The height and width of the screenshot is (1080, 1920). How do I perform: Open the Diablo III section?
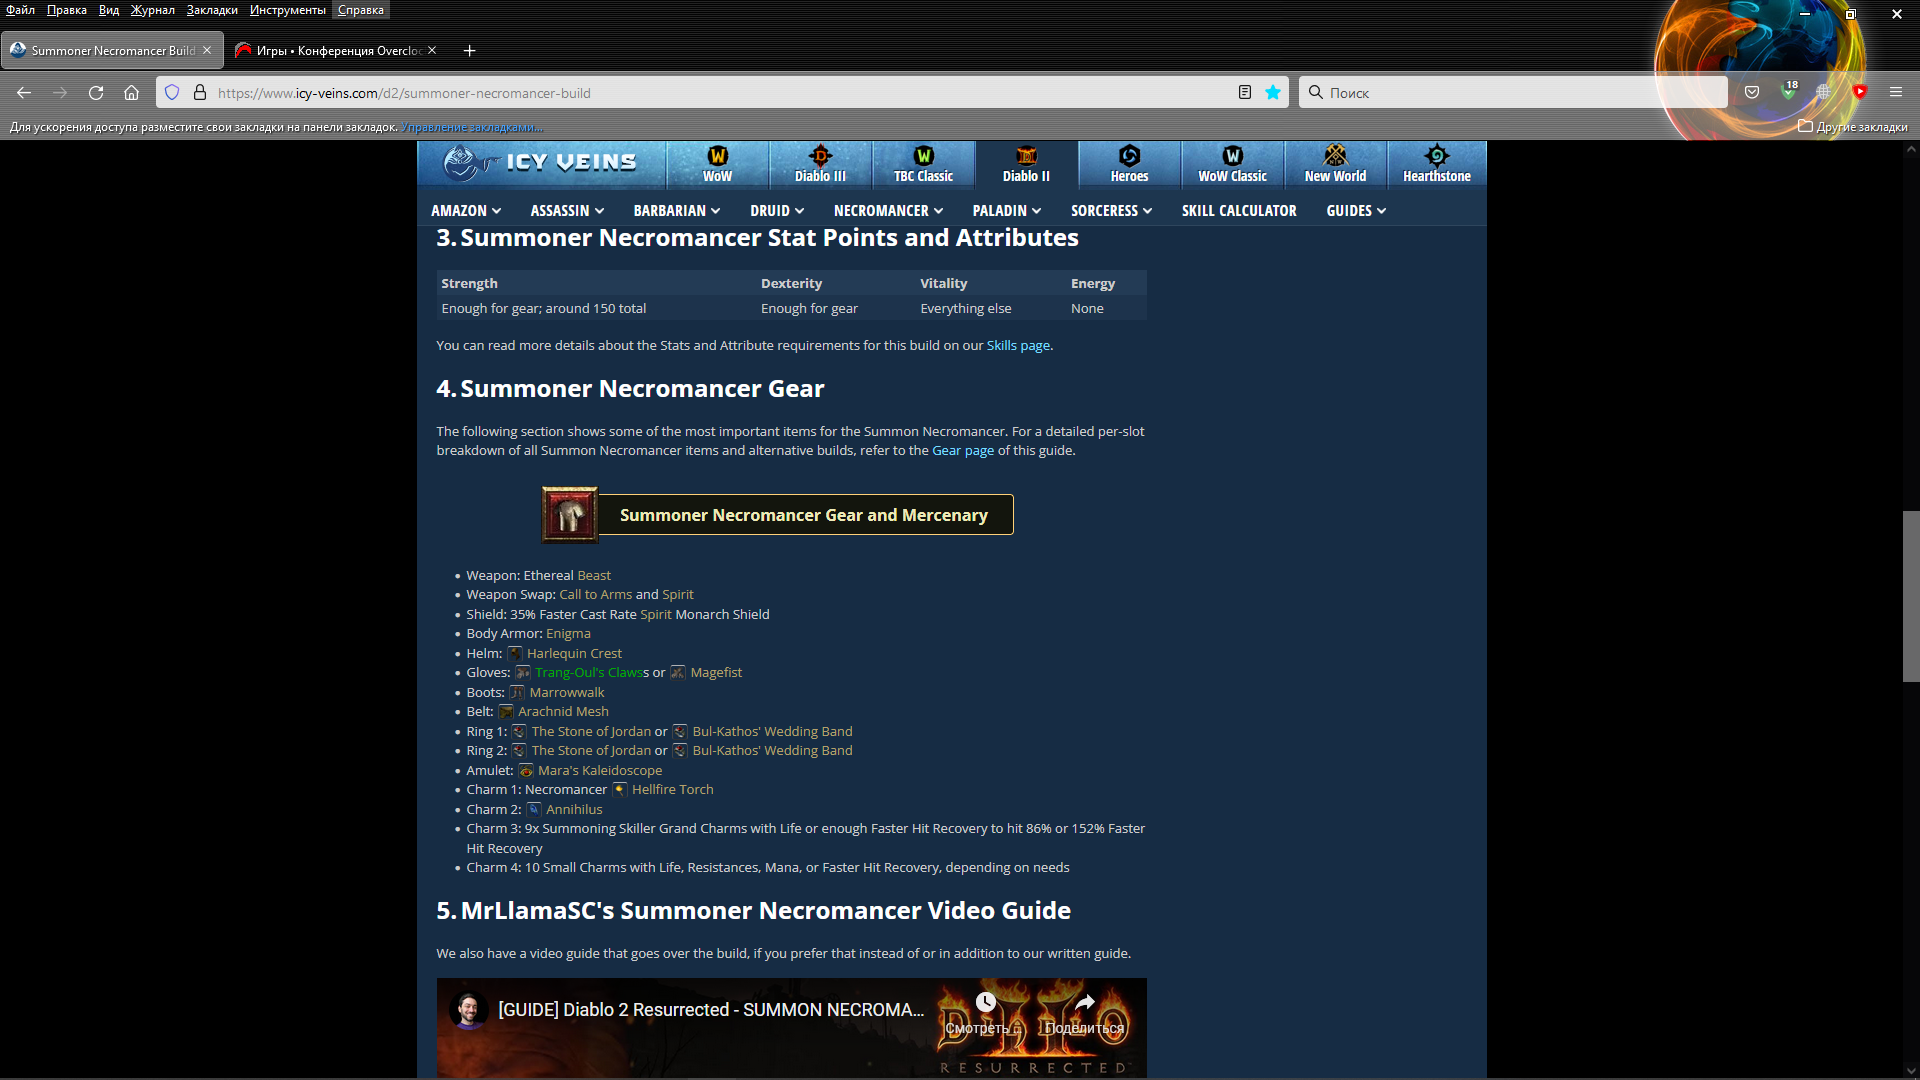click(820, 165)
